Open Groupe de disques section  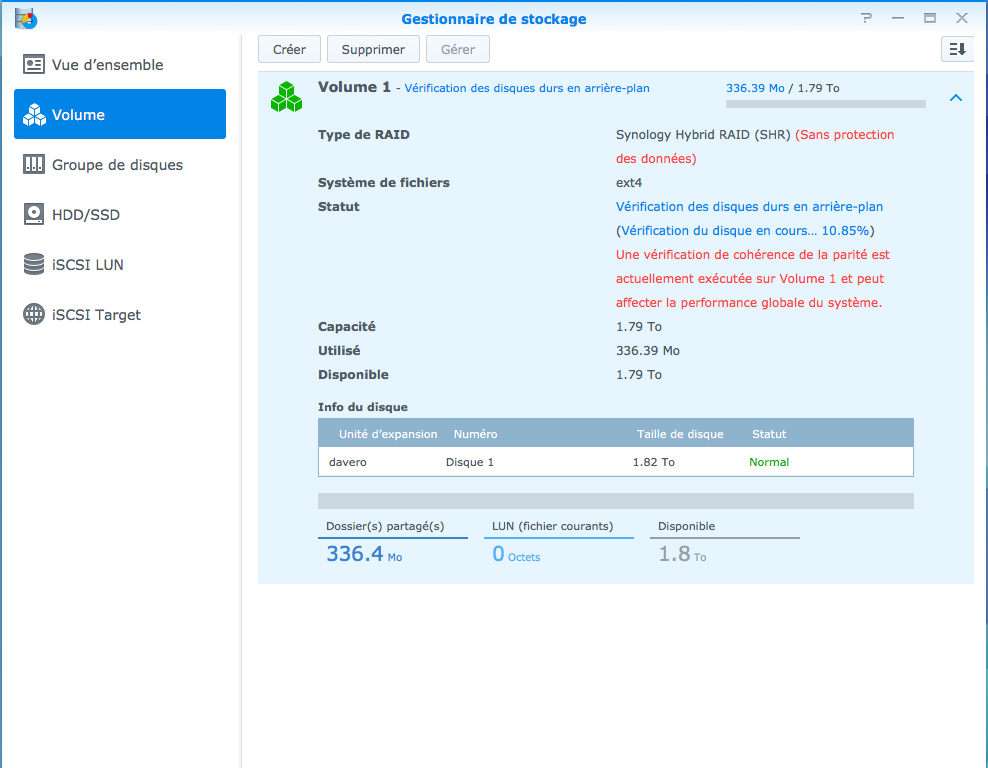(120, 164)
